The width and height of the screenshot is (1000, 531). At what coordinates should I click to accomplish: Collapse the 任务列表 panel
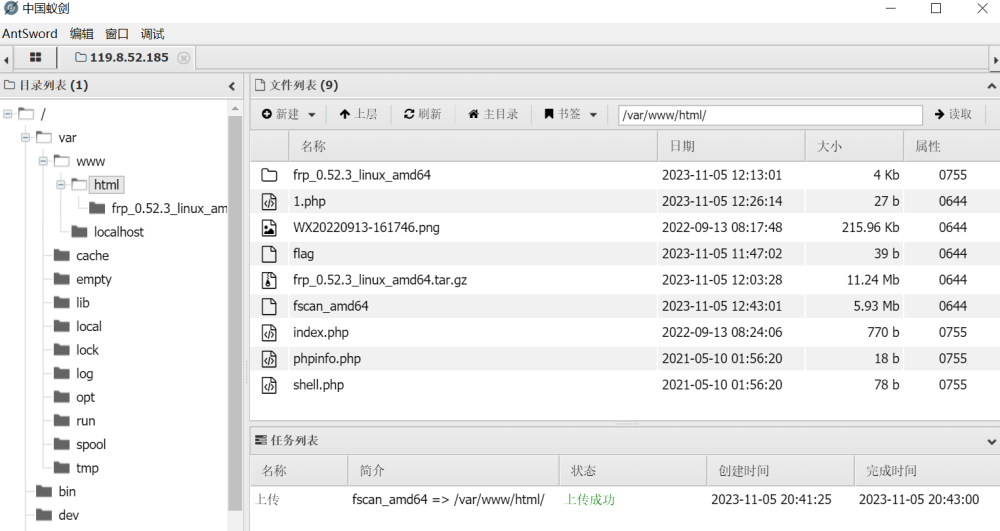(x=992, y=441)
